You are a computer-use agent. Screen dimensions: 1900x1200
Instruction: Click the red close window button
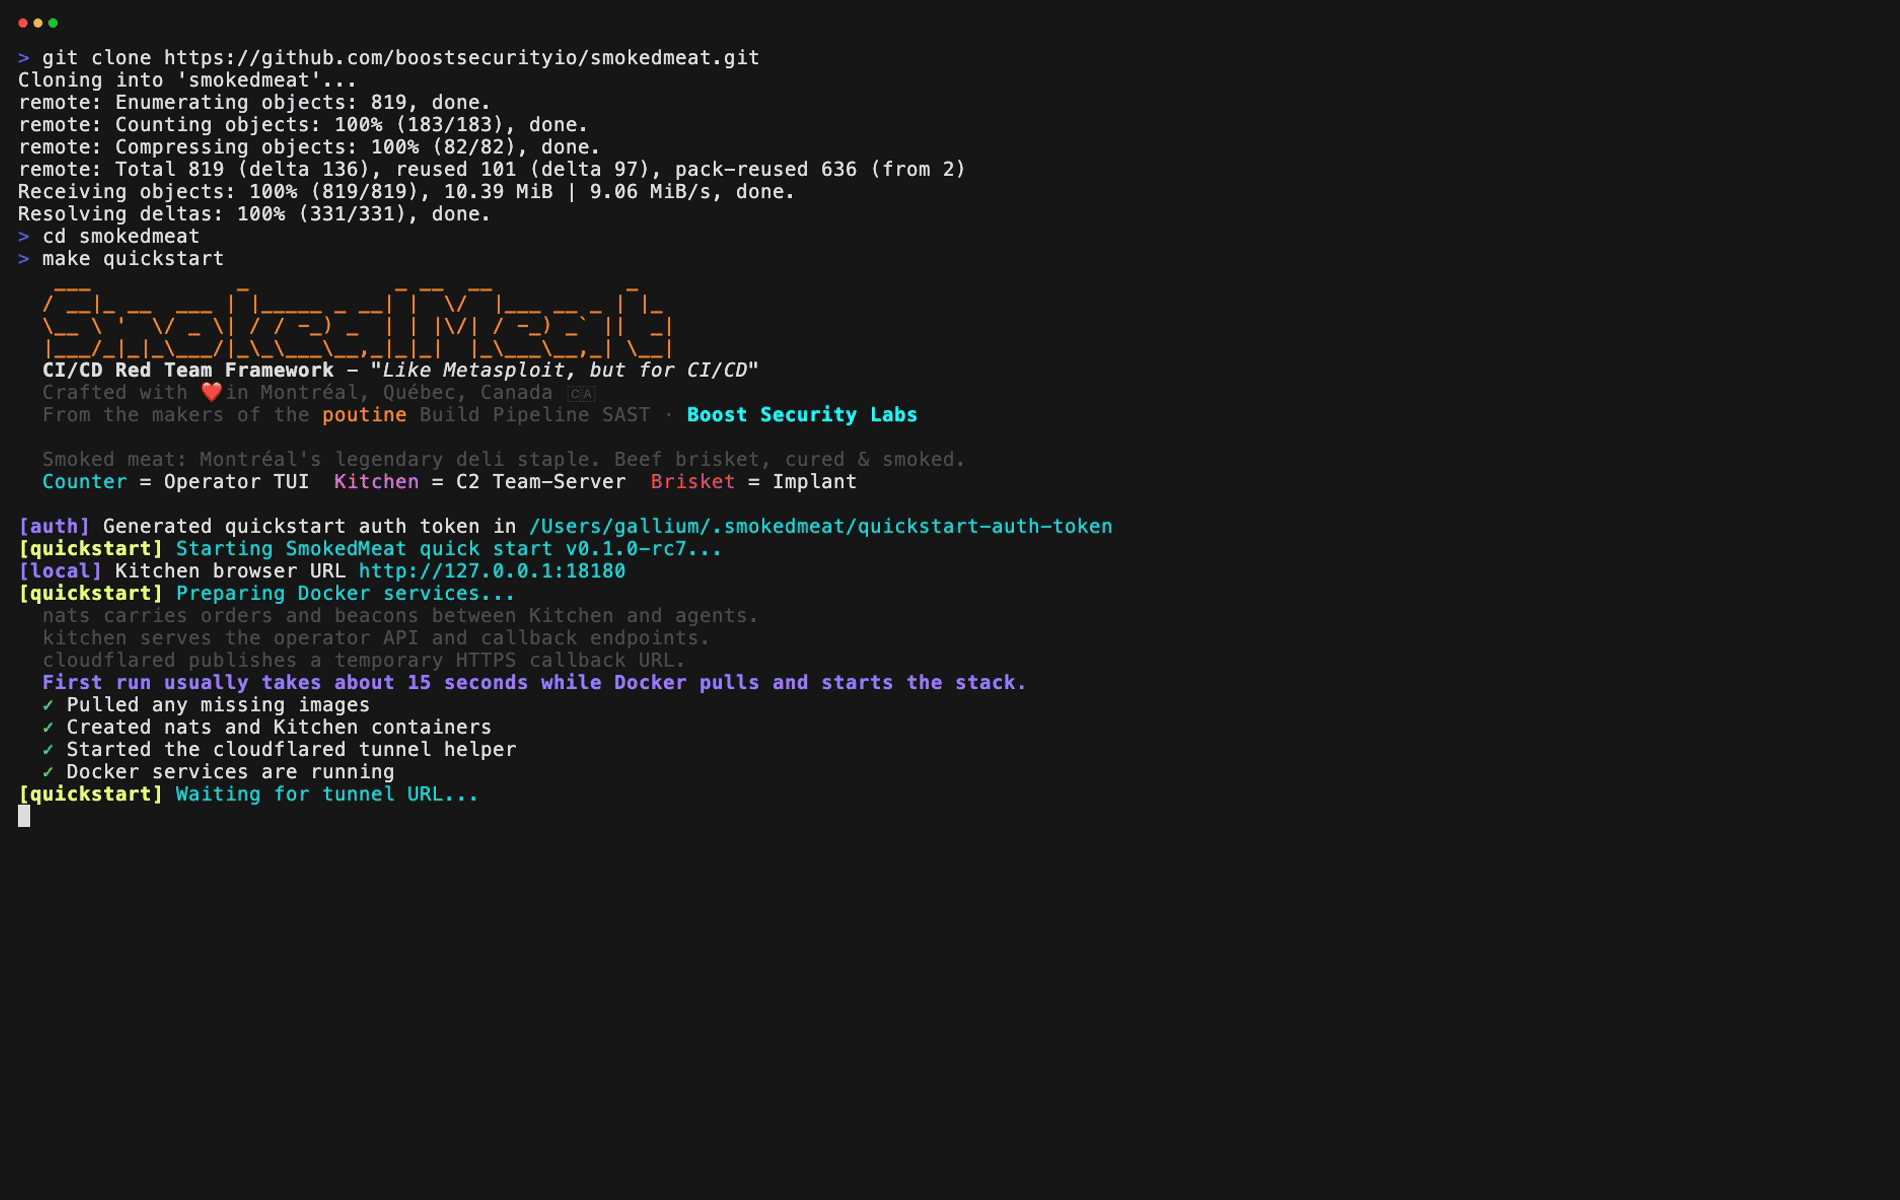point(23,23)
